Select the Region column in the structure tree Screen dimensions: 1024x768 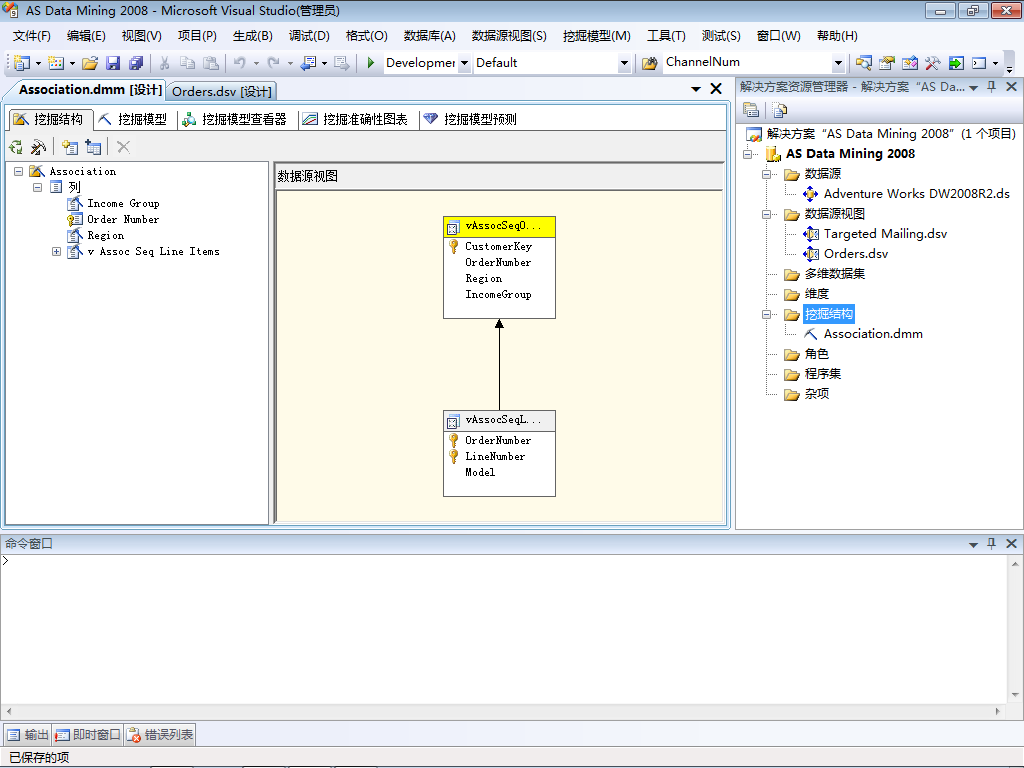105,236
